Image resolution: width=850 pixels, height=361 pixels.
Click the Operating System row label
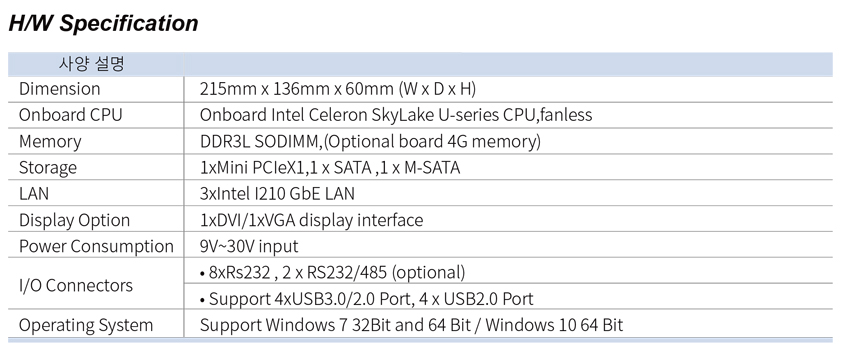click(86, 325)
